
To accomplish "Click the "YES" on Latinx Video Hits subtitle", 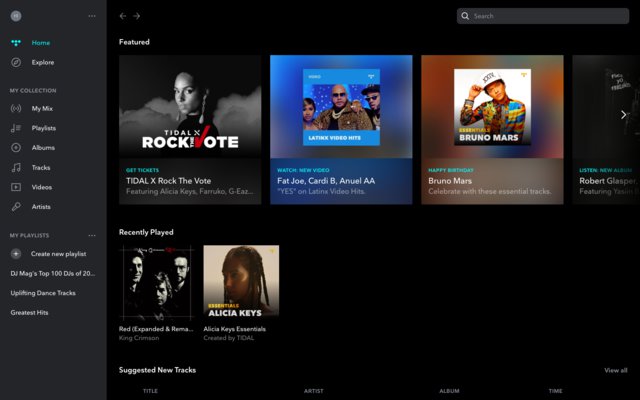I will [321, 191].
